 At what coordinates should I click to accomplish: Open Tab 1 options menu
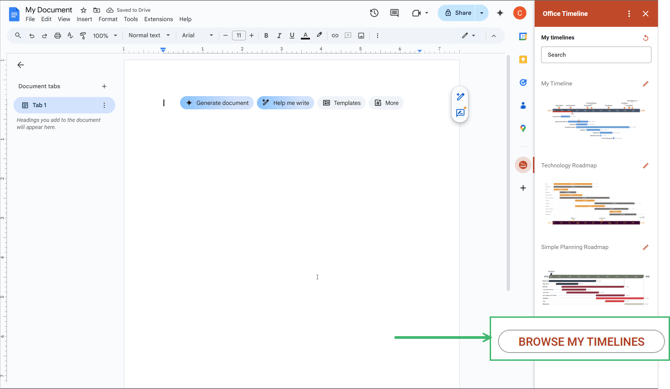point(104,105)
